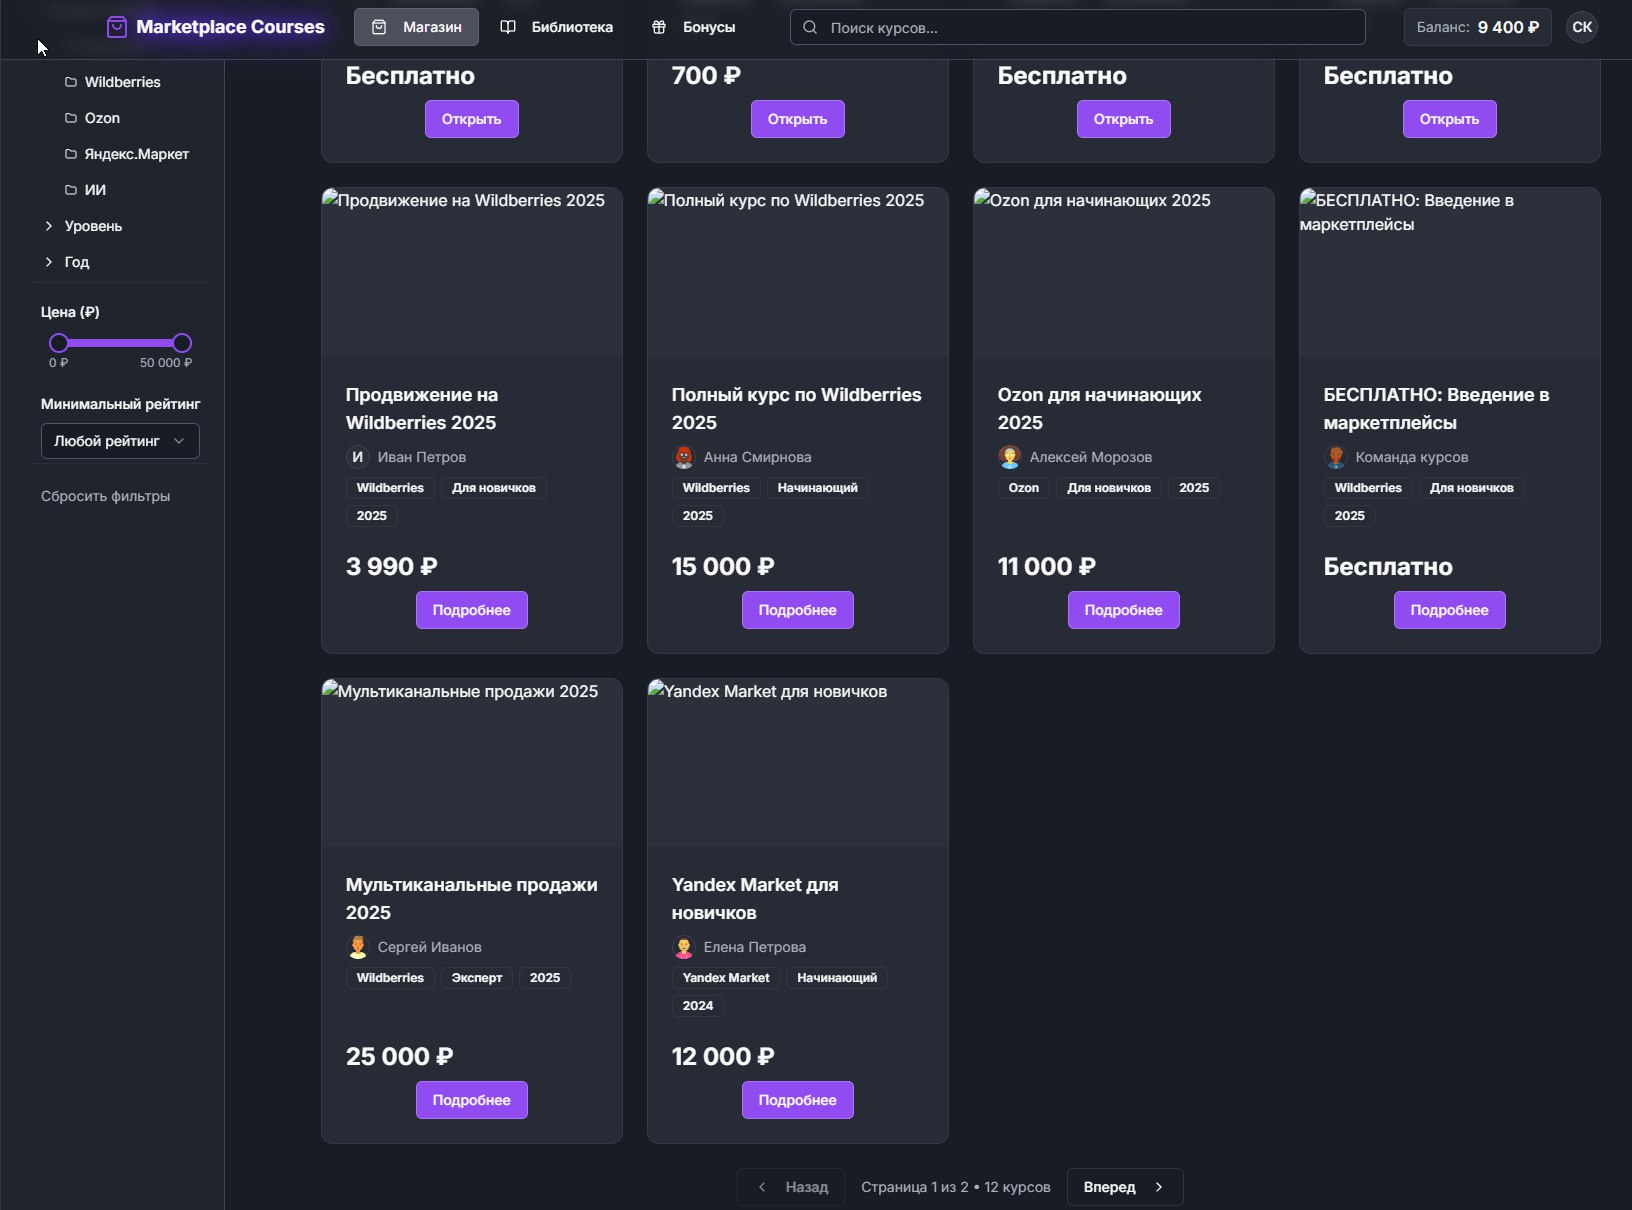Click Алексей Морозов author avatar
Viewport: 1632px width, 1210px height.
click(1010, 457)
